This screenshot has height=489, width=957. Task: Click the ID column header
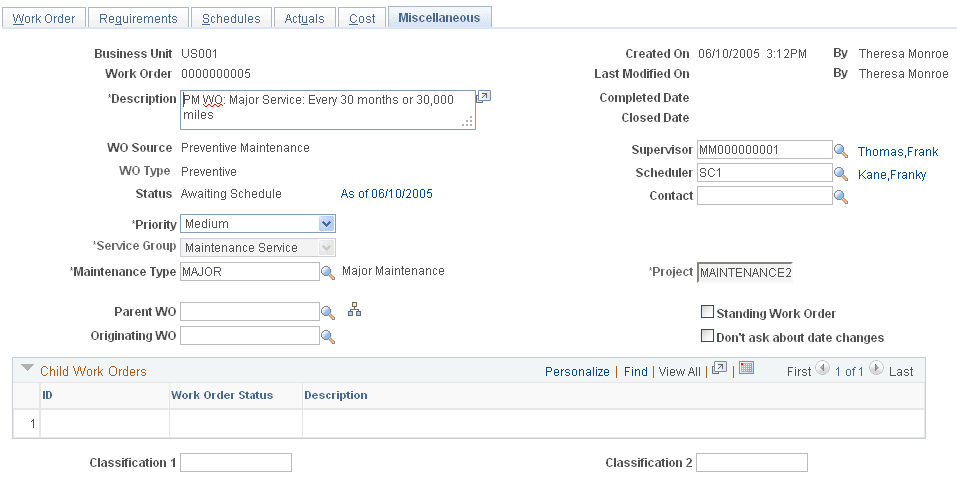pyautogui.click(x=47, y=395)
